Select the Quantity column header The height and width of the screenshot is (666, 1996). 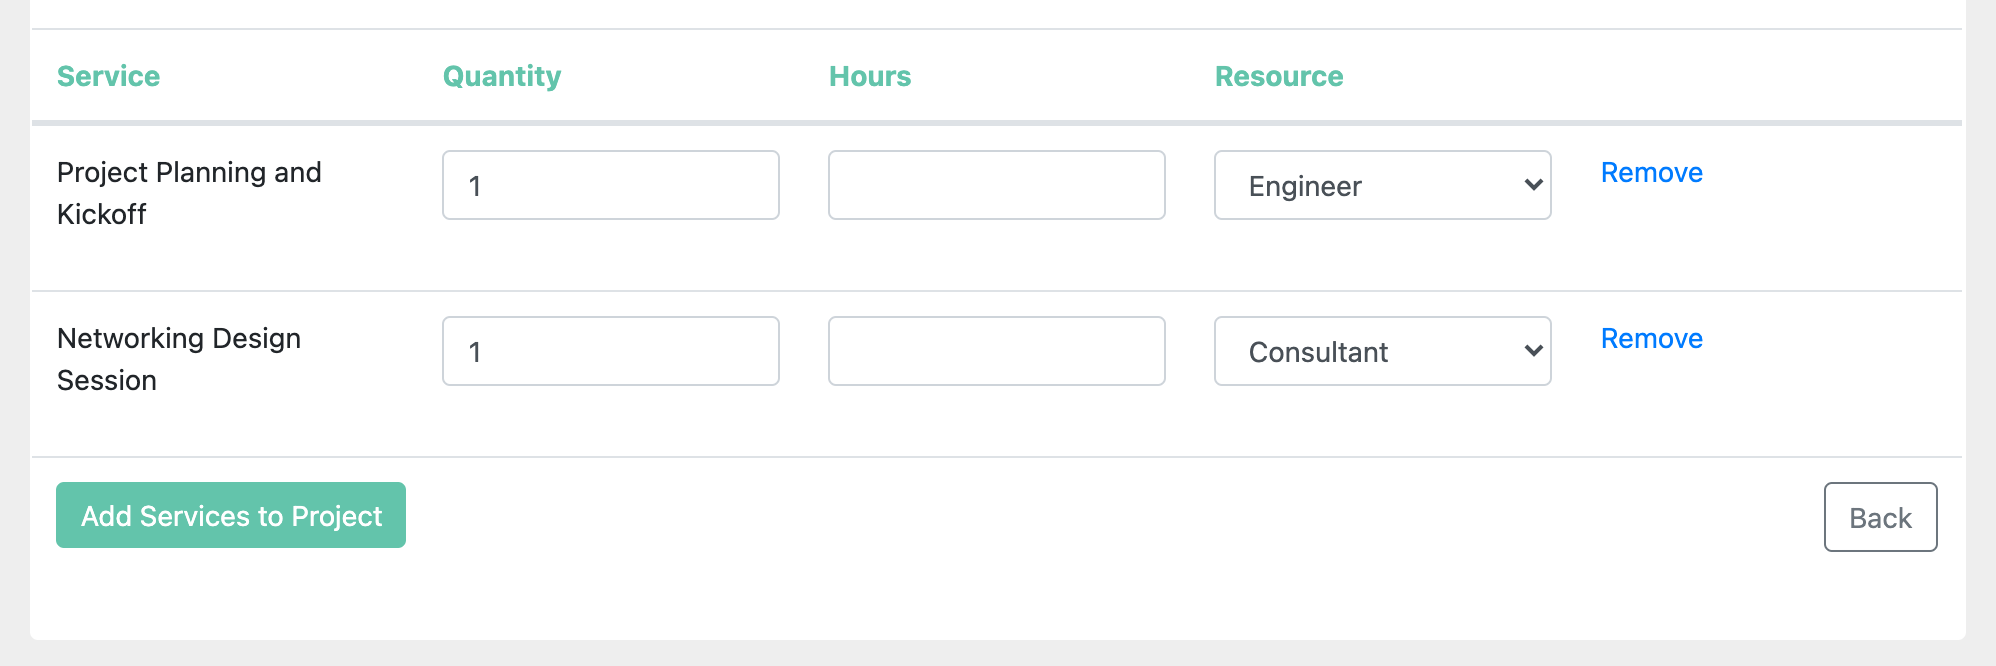pos(502,76)
